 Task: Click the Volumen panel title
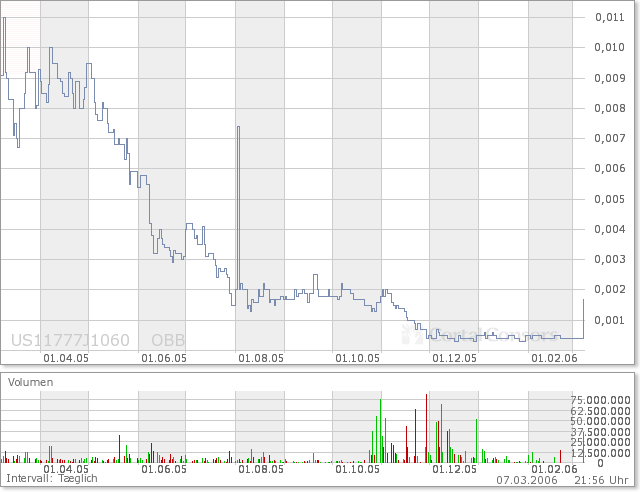(x=32, y=382)
